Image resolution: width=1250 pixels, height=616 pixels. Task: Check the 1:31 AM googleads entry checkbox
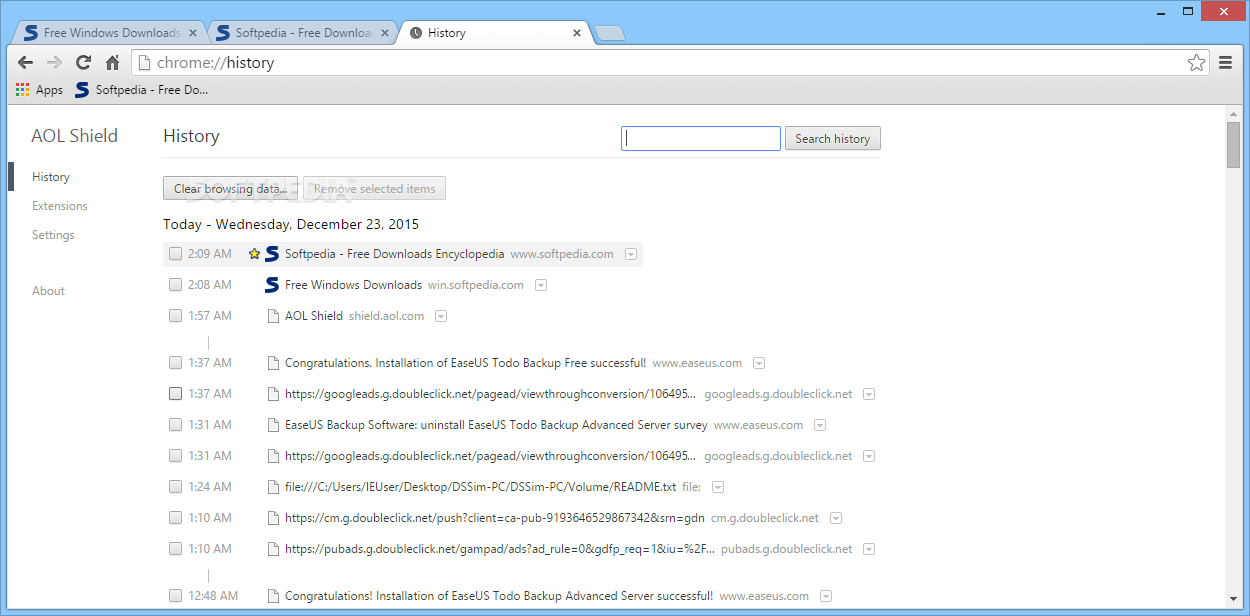point(176,456)
